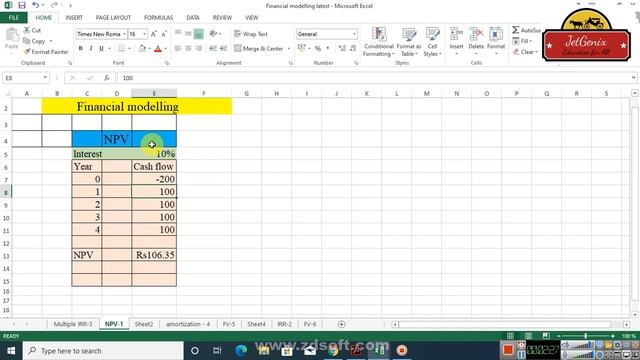Increase font size with the grow icon
Image resolution: width=640 pixels, height=360 pixels.
[154, 34]
